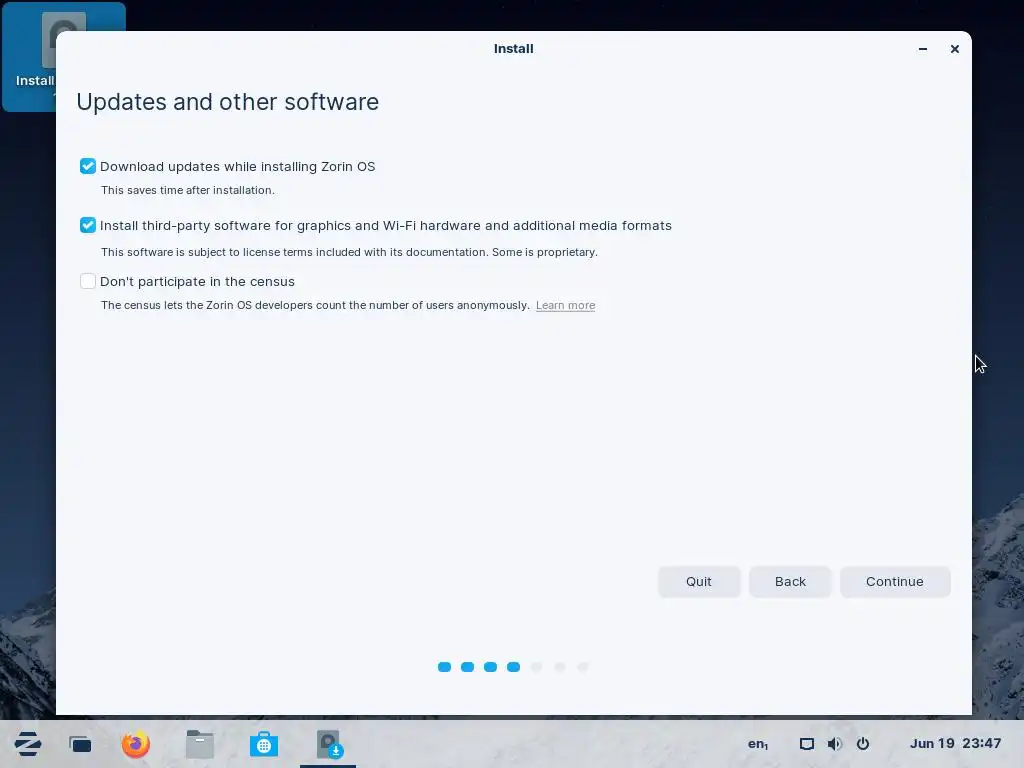
Task: Open the Zorin menu in taskbar
Action: (x=28, y=744)
